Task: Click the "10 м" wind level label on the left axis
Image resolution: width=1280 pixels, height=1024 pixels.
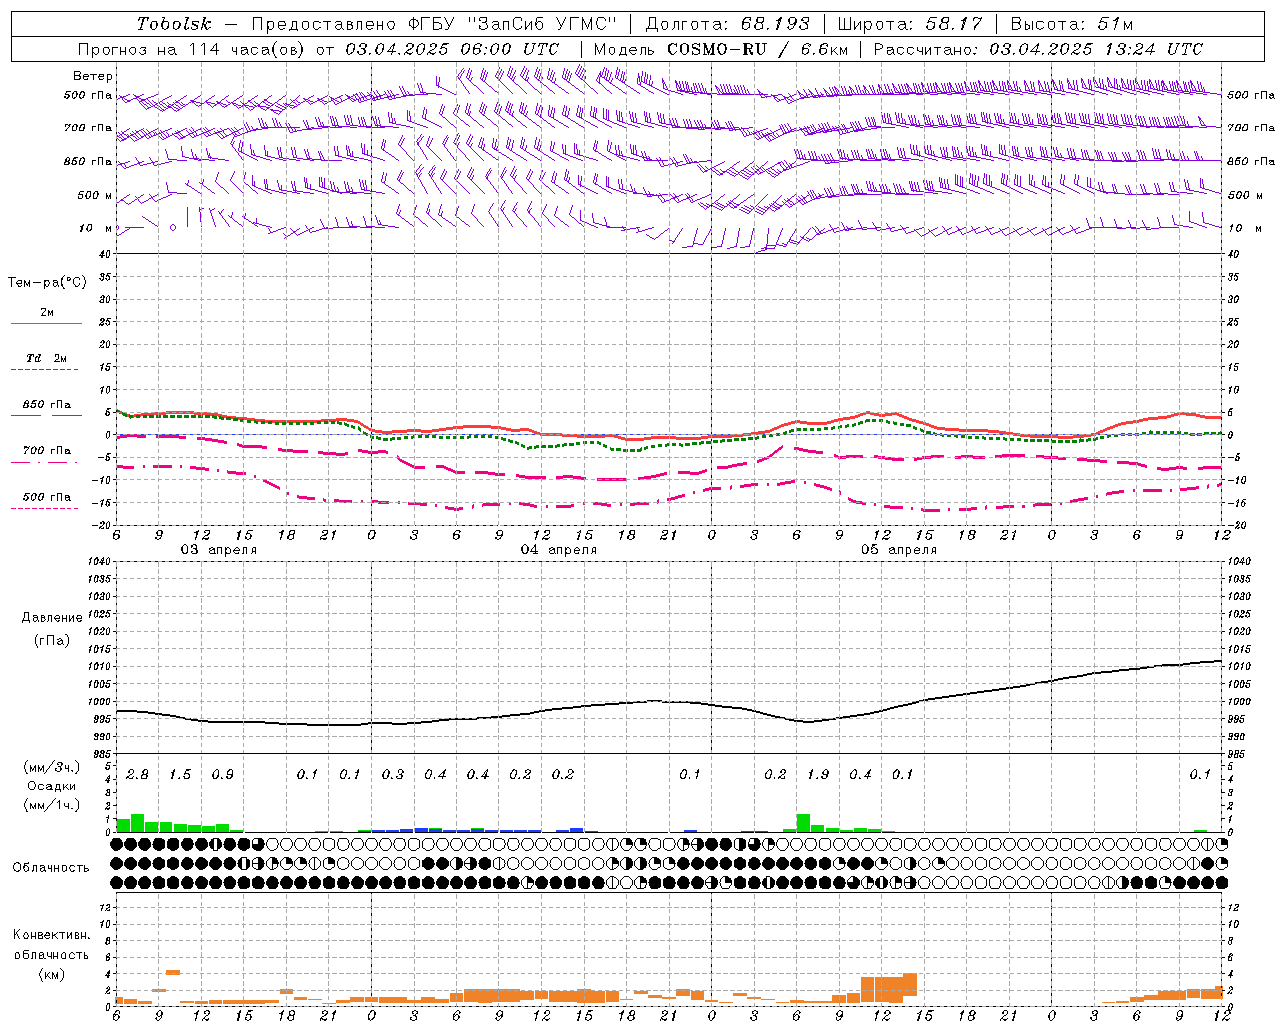Action: (x=96, y=228)
